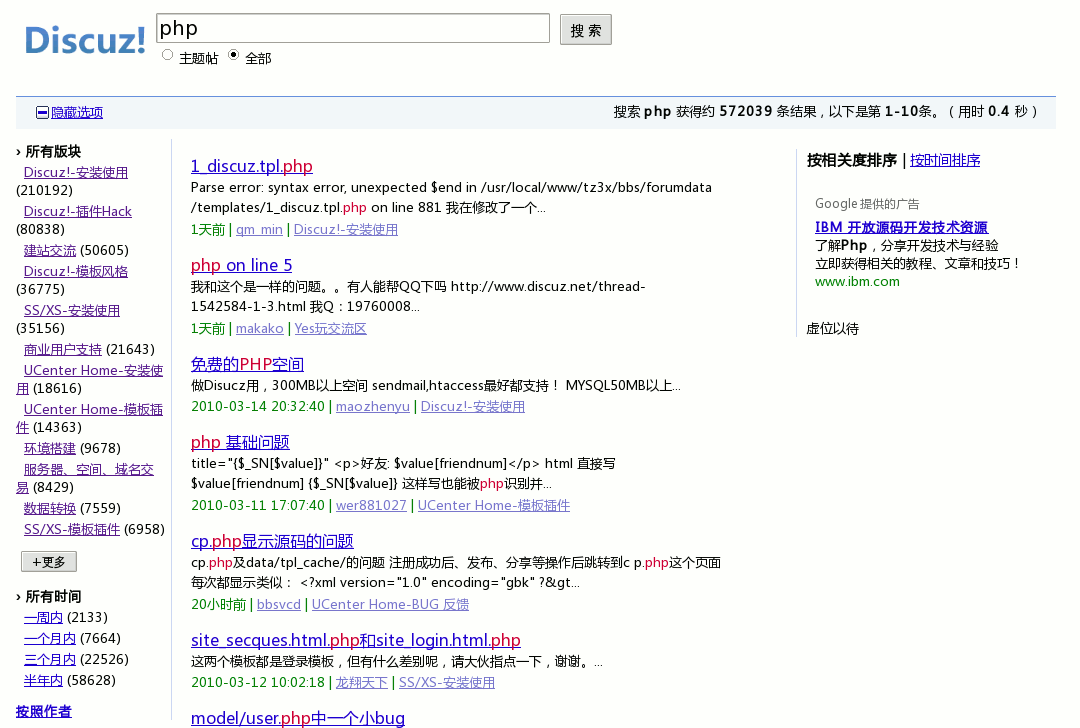
Task: Open result titled 1_discuz.tpl.php
Action: [x=251, y=166]
